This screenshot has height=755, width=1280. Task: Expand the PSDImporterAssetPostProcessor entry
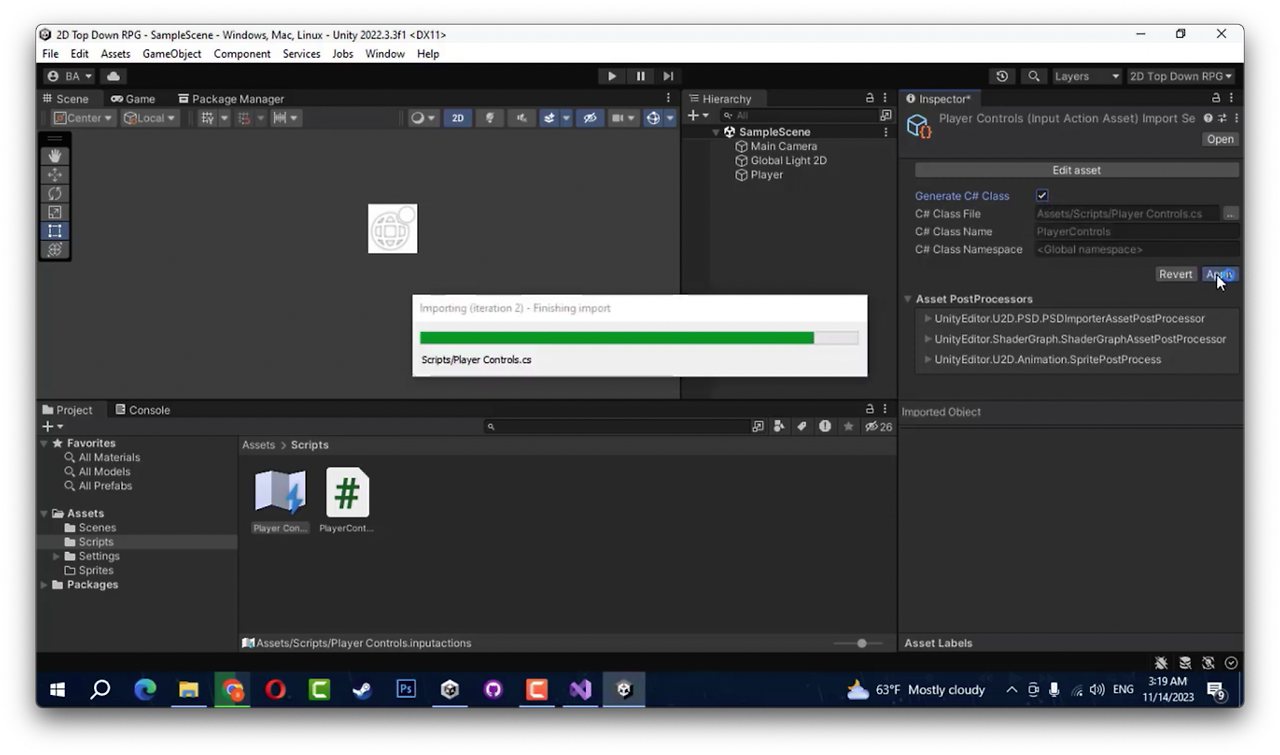(x=928, y=319)
